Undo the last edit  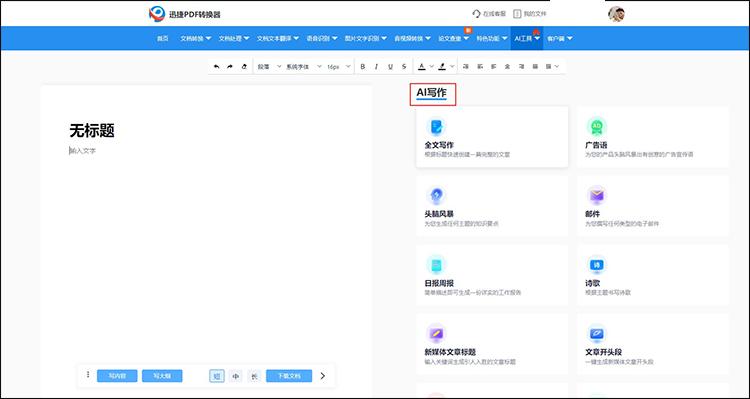click(216, 66)
